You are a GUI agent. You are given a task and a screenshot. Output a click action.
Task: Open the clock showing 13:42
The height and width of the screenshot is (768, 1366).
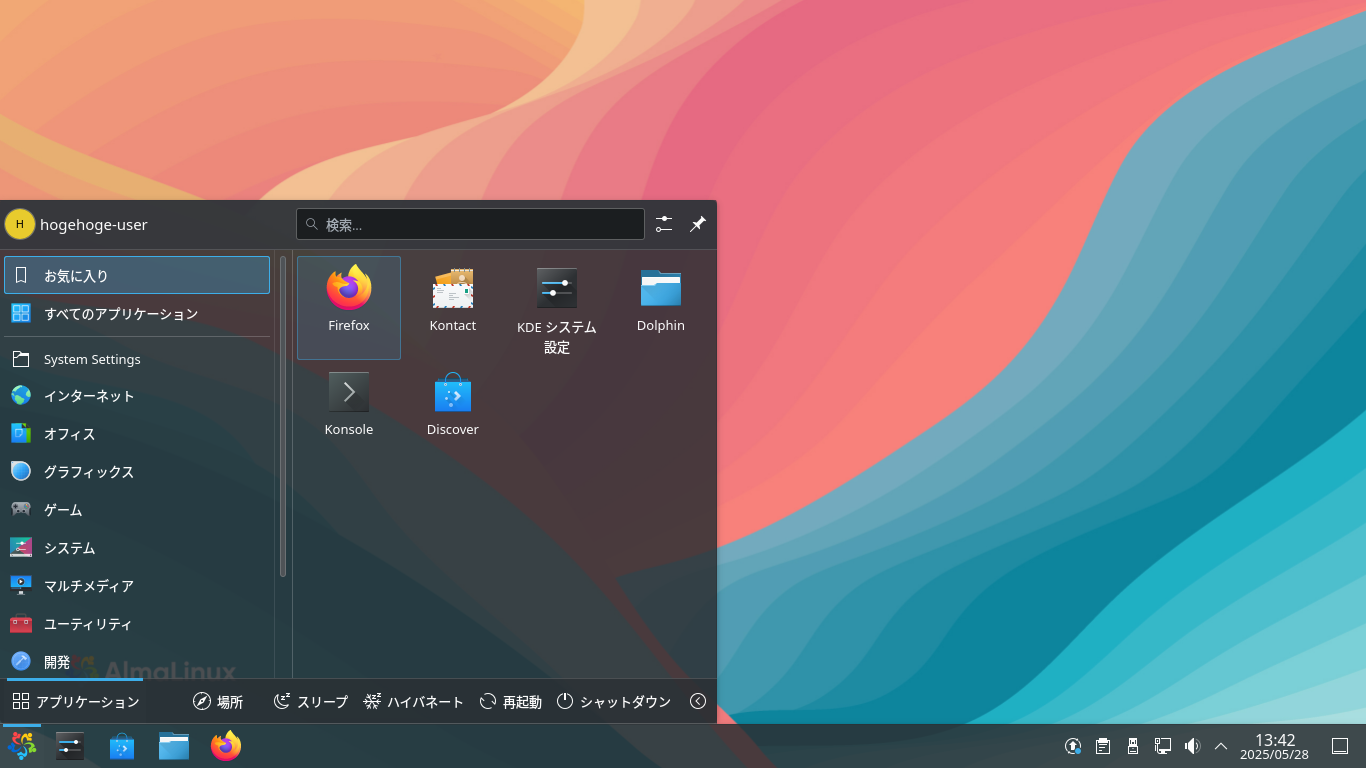click(1275, 746)
